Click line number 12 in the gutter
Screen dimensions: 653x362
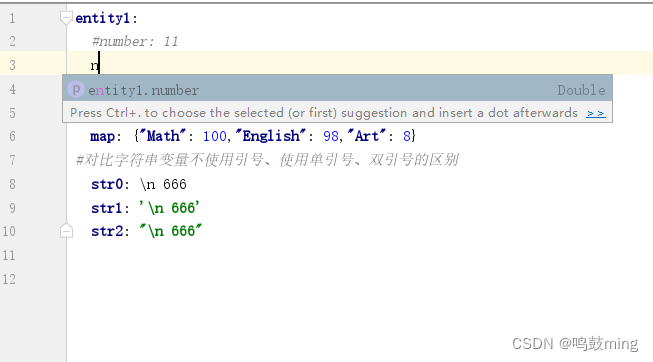pyautogui.click(x=9, y=279)
